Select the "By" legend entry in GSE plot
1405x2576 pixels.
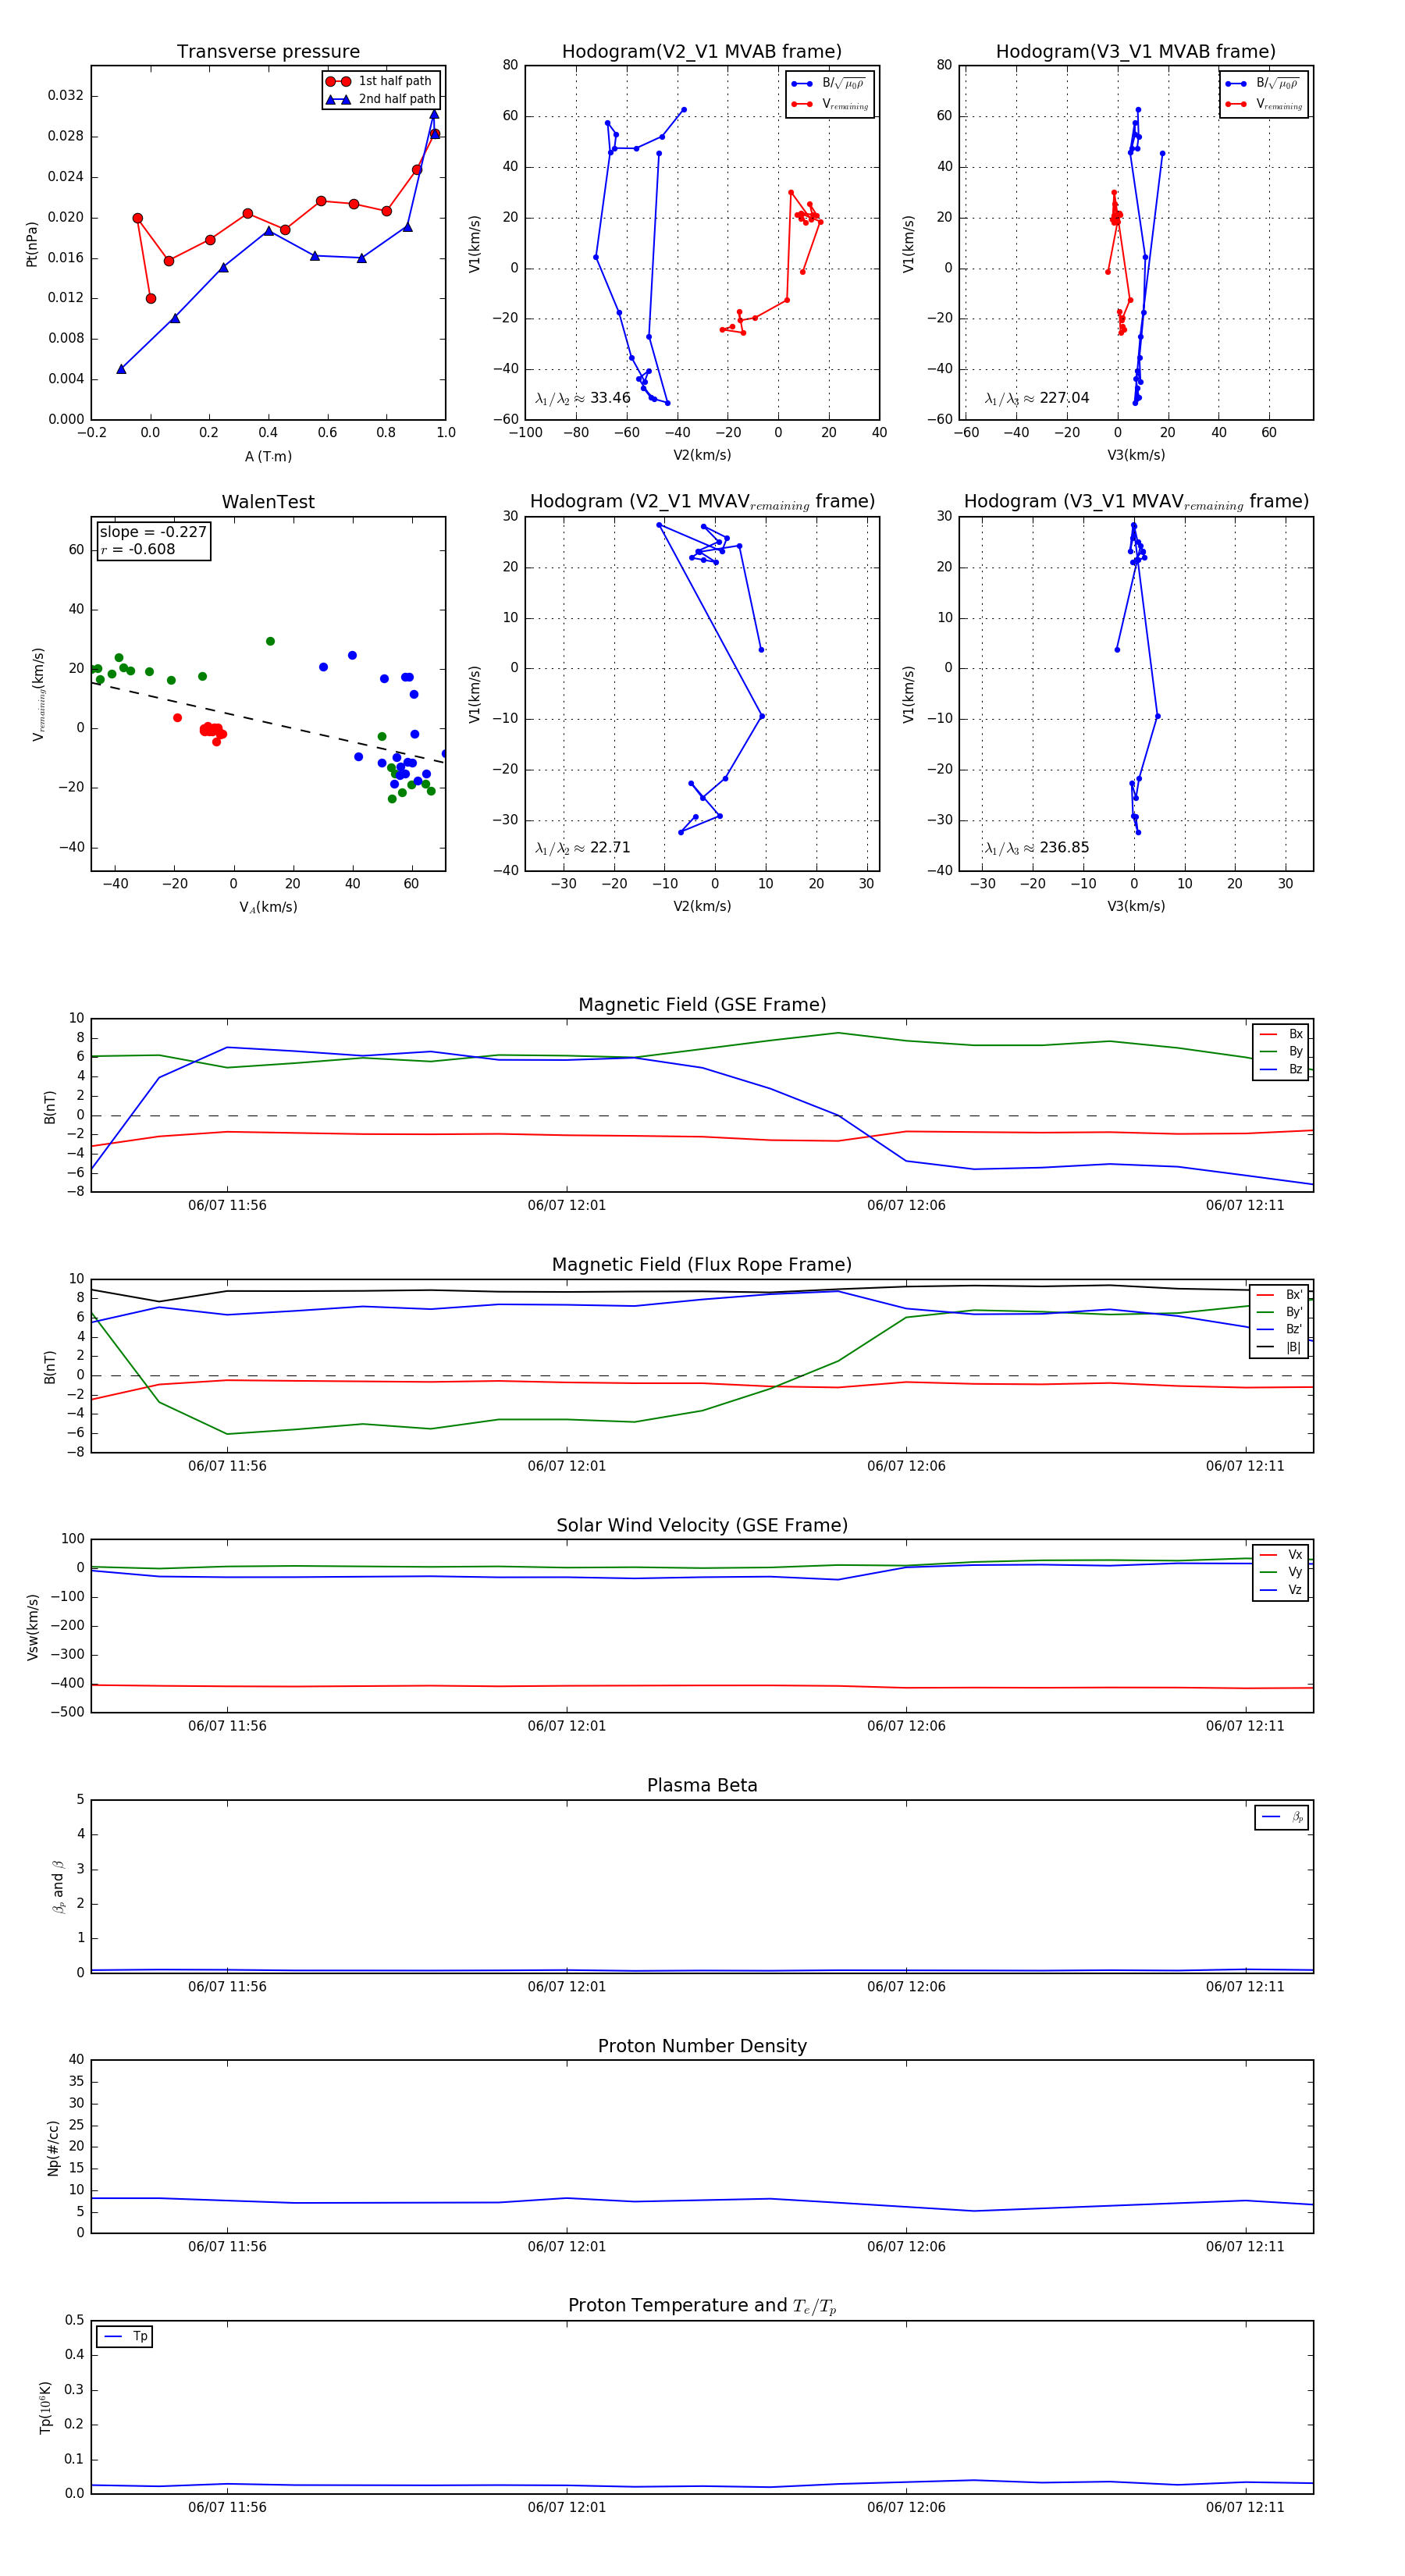pyautogui.click(x=1281, y=1051)
